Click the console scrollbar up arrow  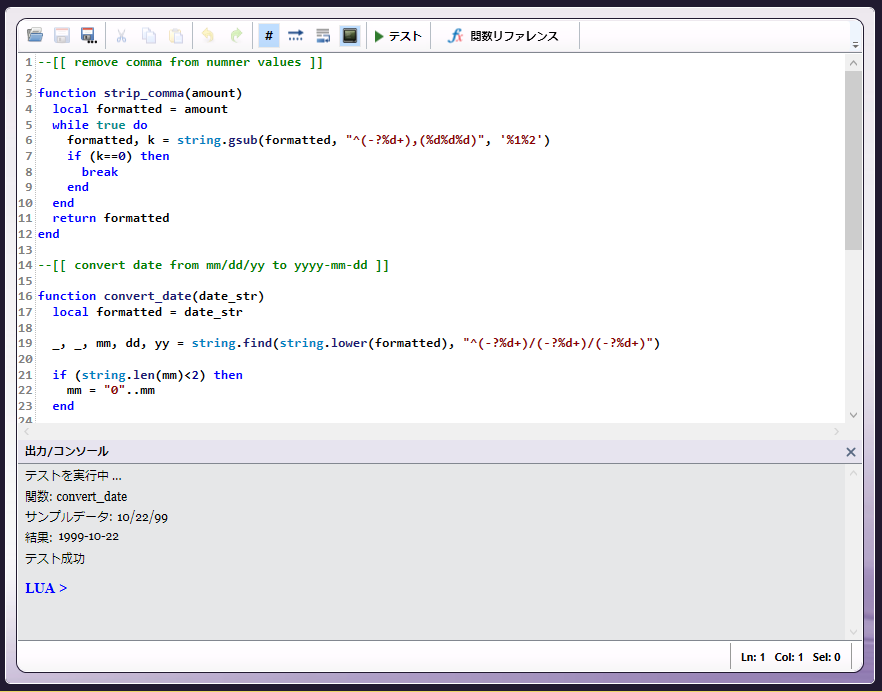pyautogui.click(x=853, y=474)
